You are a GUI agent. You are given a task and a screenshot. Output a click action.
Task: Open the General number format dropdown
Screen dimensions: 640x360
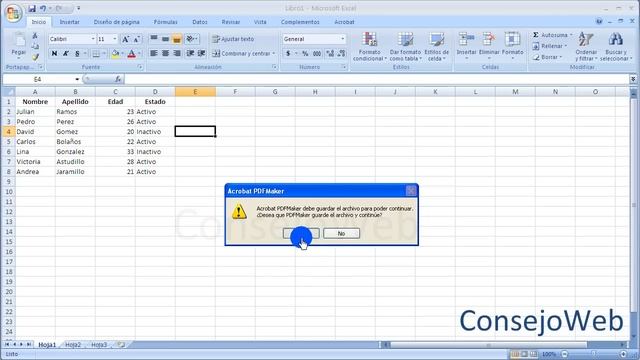tap(342, 39)
